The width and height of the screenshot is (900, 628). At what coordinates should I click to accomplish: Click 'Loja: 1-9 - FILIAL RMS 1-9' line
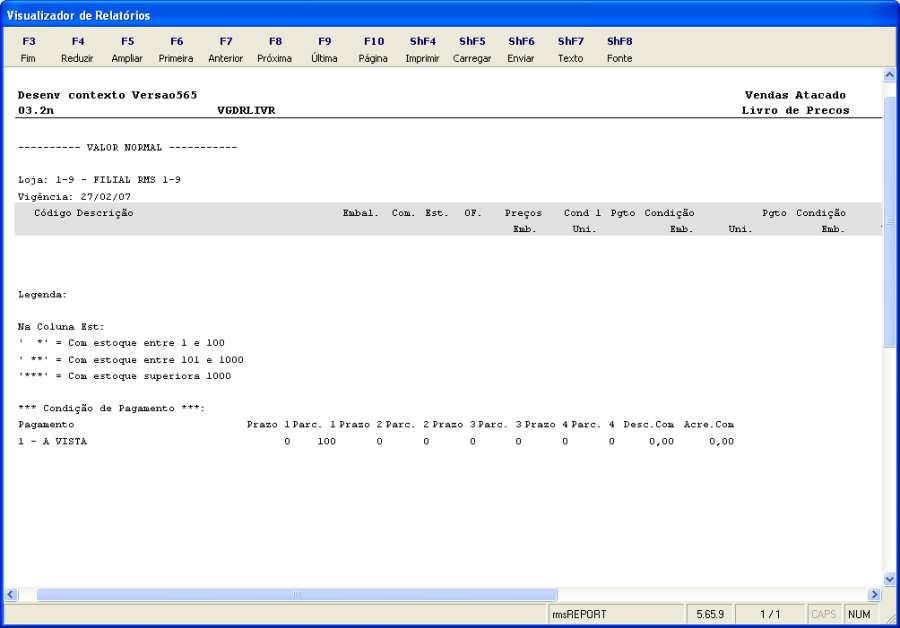(x=99, y=180)
